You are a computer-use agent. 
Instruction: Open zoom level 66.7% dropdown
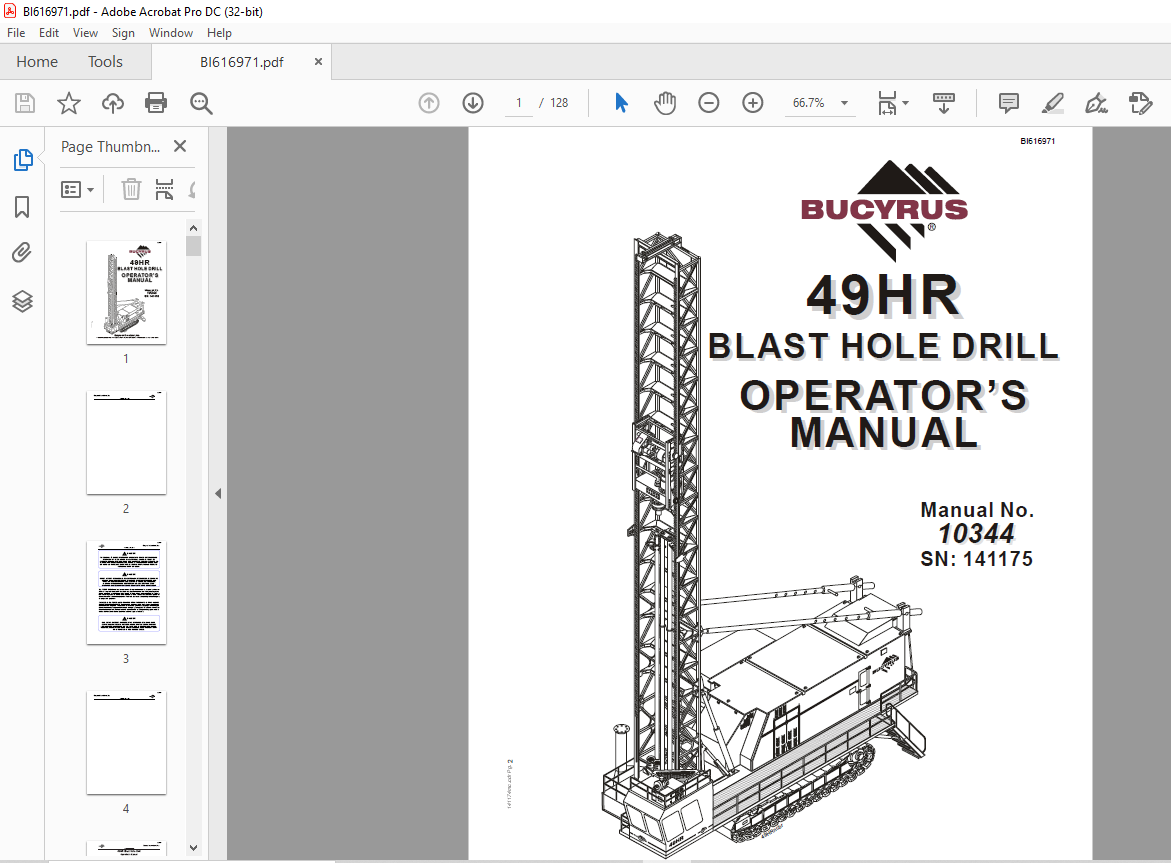click(x=845, y=103)
